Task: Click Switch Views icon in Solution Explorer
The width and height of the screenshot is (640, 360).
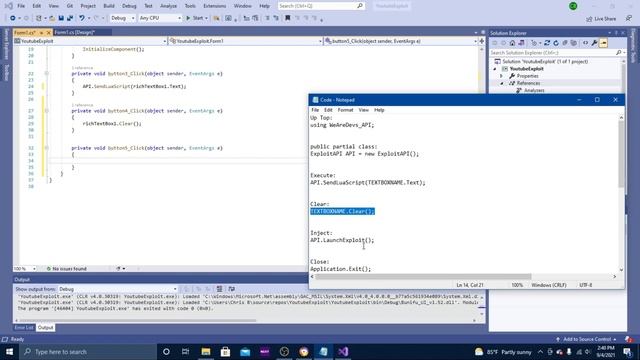Action: point(521,43)
